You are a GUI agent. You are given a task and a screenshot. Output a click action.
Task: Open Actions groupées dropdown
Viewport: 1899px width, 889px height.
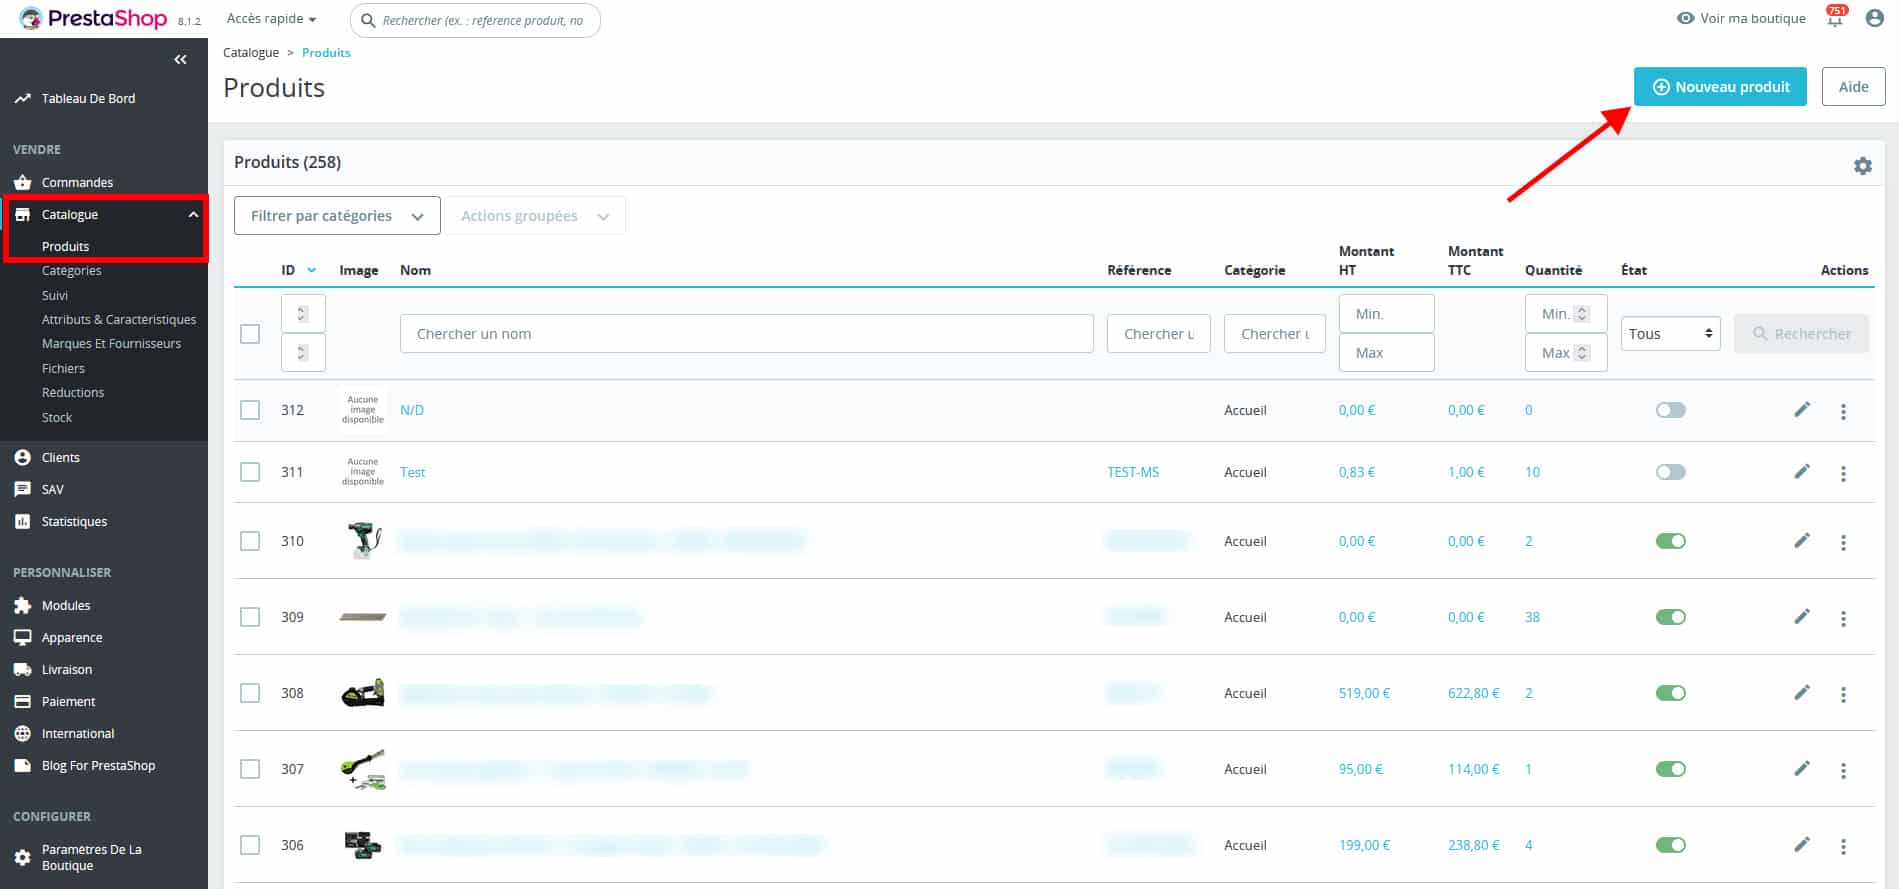tap(535, 216)
